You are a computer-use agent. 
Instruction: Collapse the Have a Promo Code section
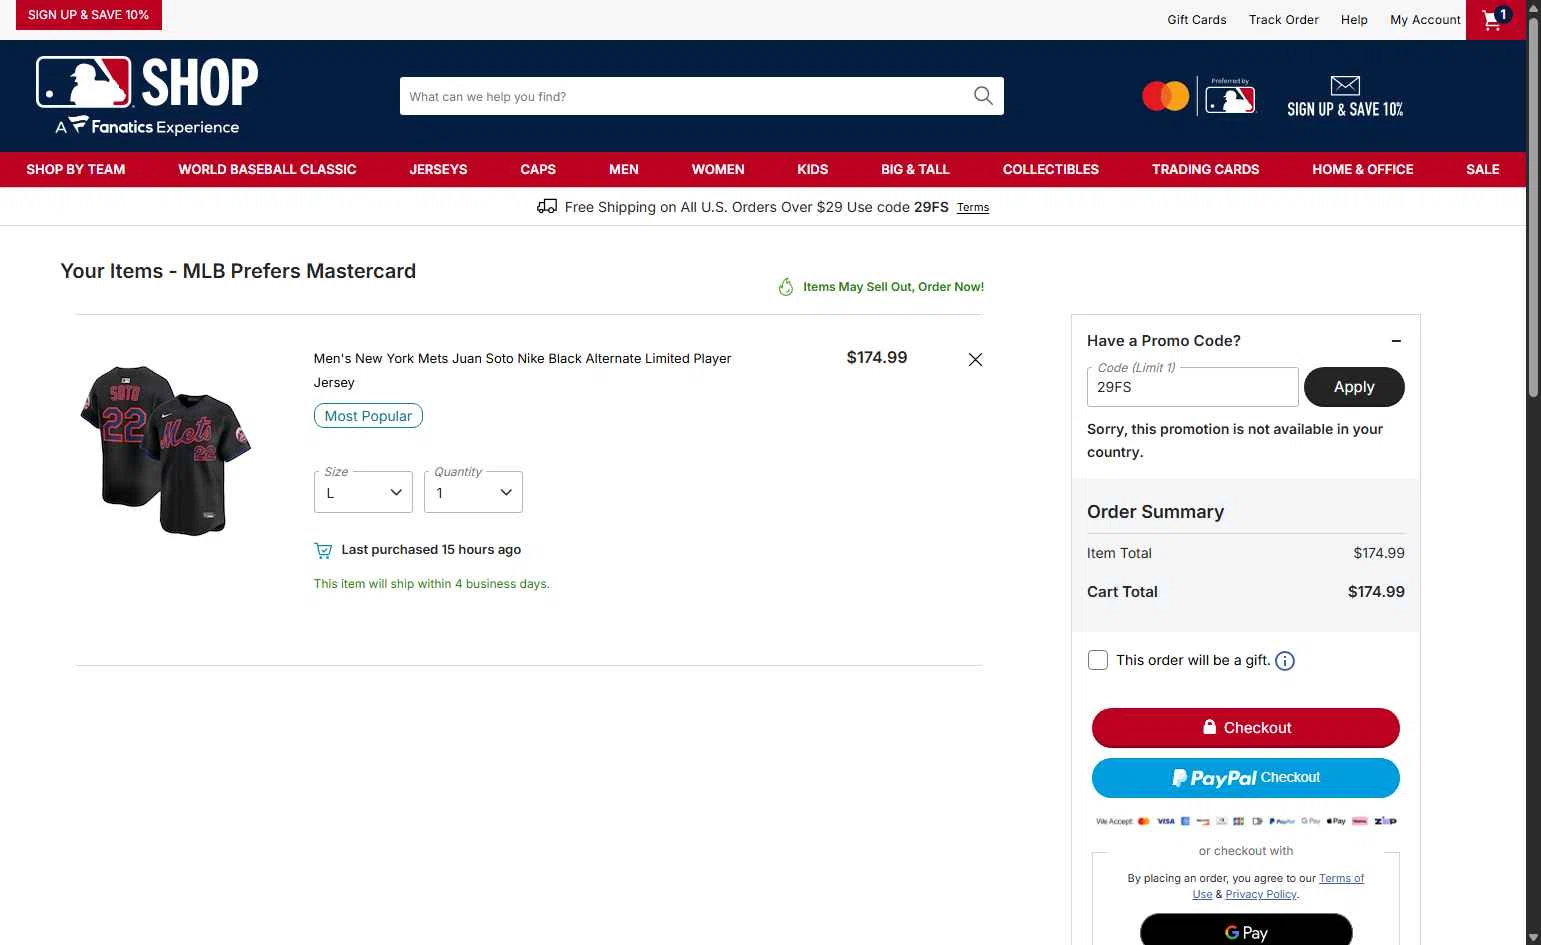[x=1396, y=341]
